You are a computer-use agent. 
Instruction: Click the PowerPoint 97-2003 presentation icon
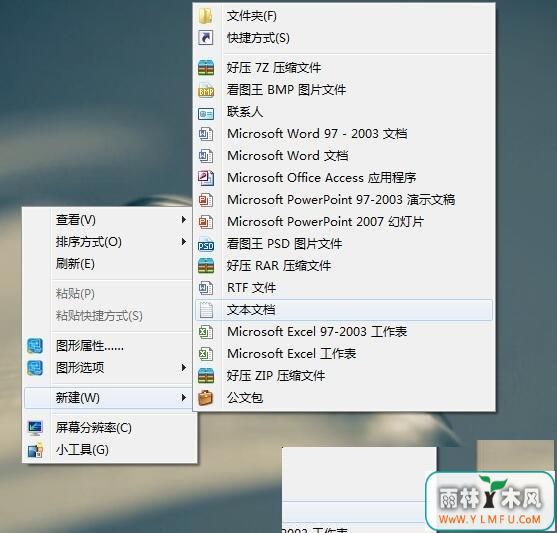[x=206, y=200]
